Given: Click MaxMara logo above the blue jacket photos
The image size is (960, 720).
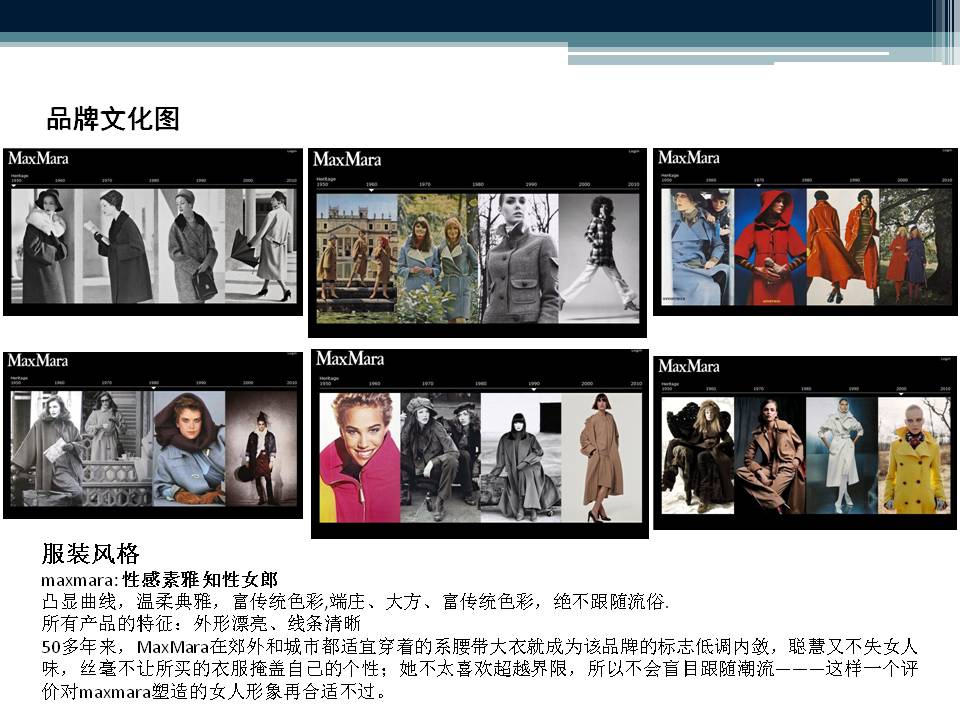Looking at the screenshot, I should [x=38, y=361].
